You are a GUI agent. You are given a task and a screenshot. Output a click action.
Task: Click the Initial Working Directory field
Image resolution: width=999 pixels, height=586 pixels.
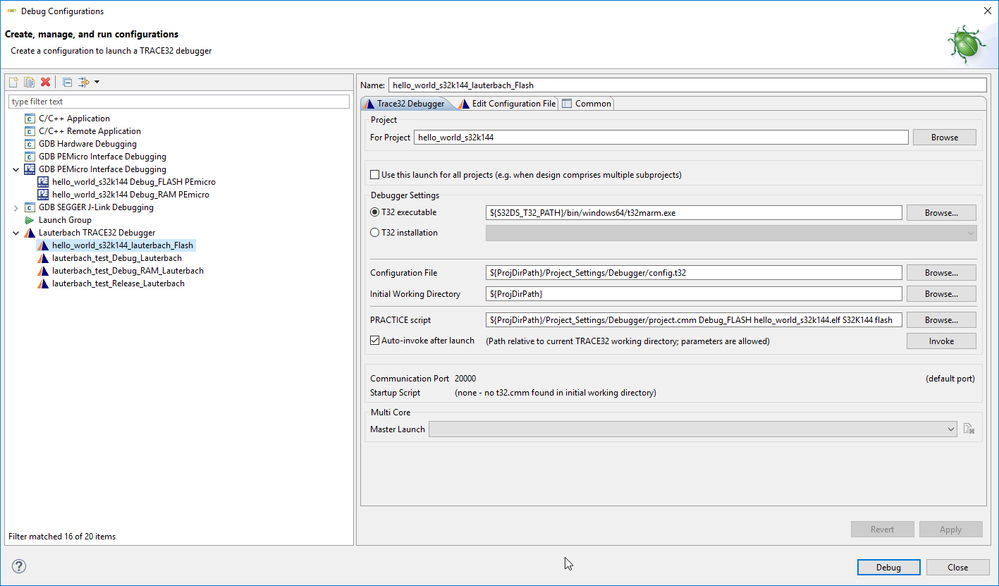tap(694, 294)
